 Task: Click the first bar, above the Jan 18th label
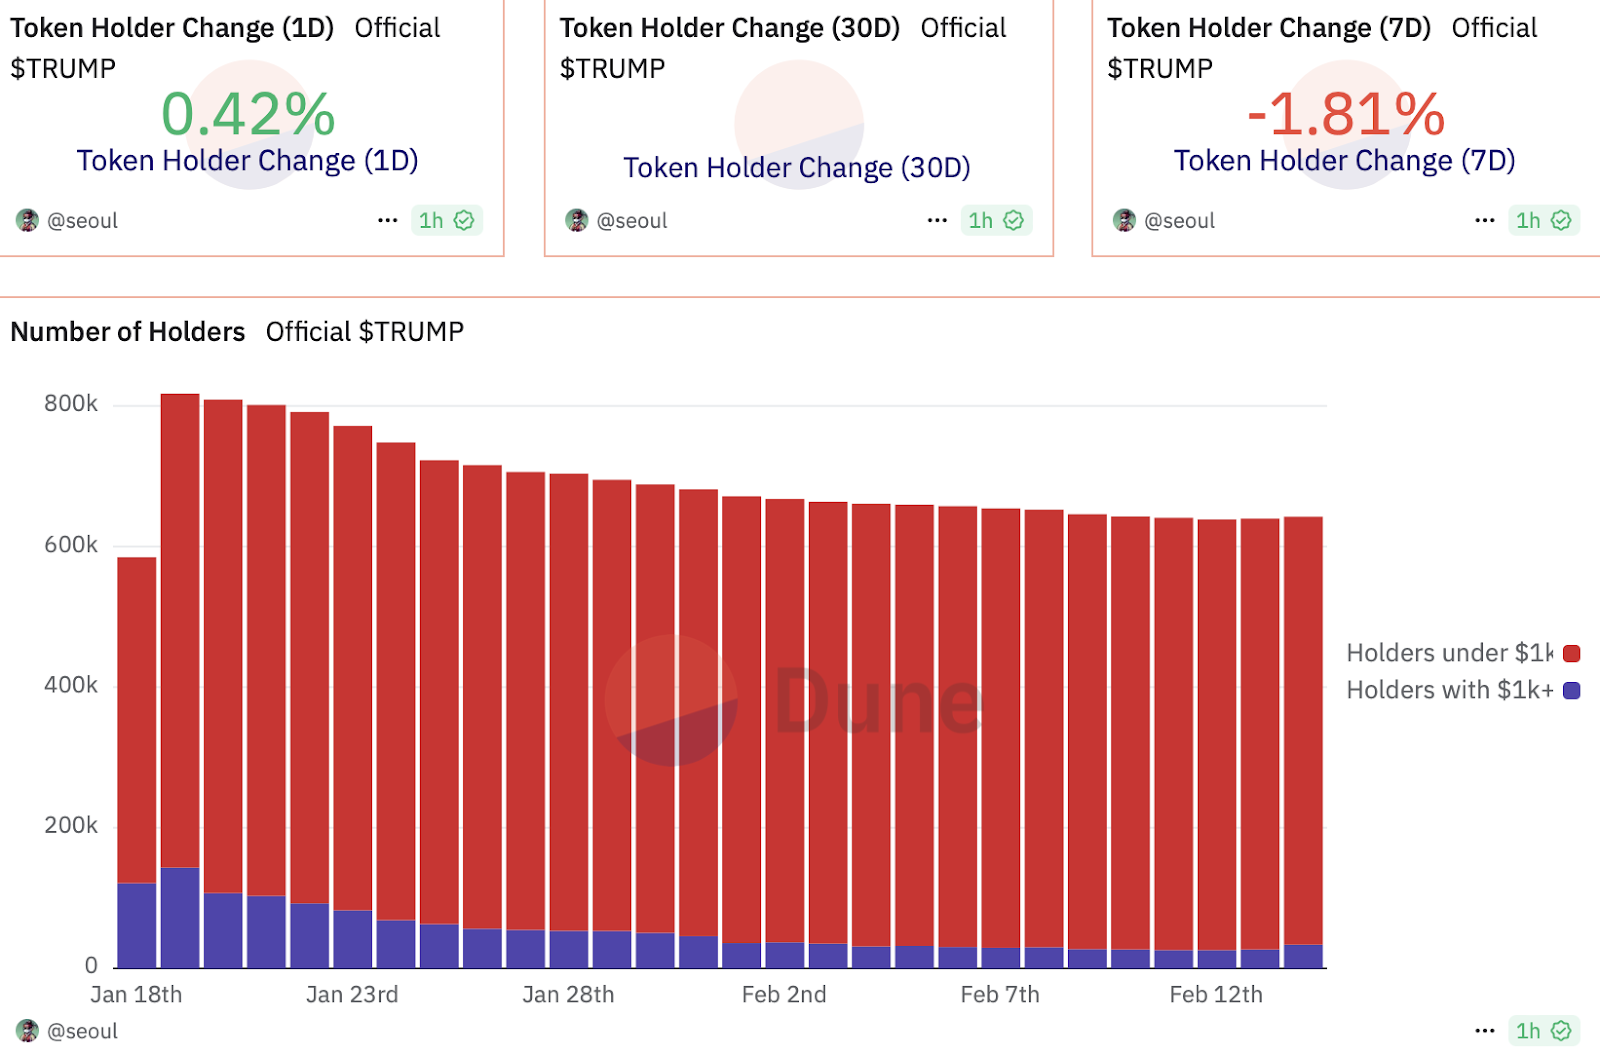click(x=137, y=762)
